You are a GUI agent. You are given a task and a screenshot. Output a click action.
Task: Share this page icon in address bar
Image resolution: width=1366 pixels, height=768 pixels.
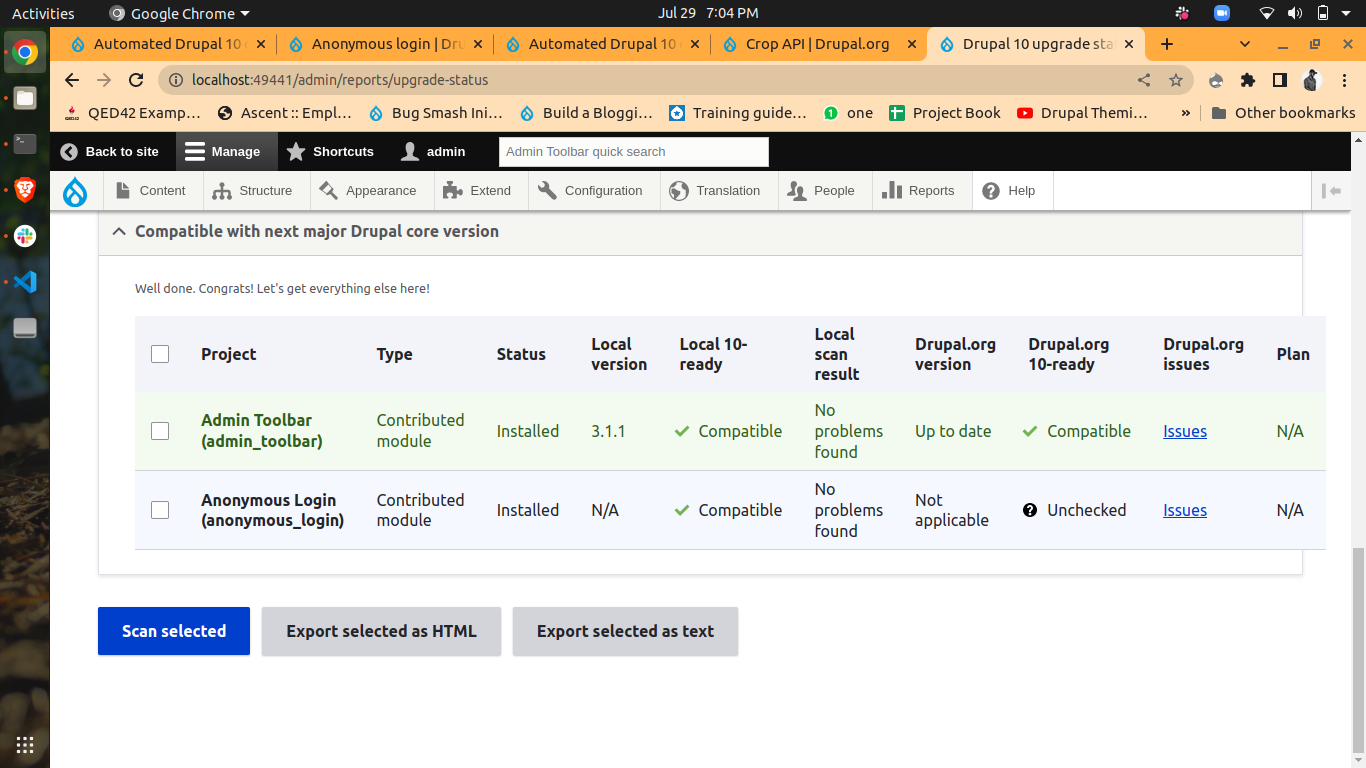point(1144,80)
